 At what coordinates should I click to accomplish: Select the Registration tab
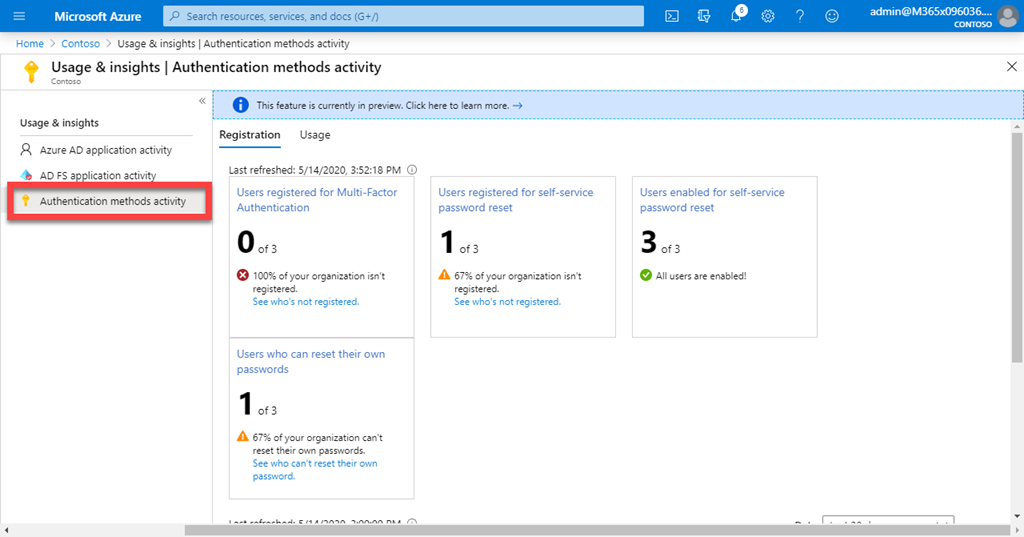click(250, 135)
